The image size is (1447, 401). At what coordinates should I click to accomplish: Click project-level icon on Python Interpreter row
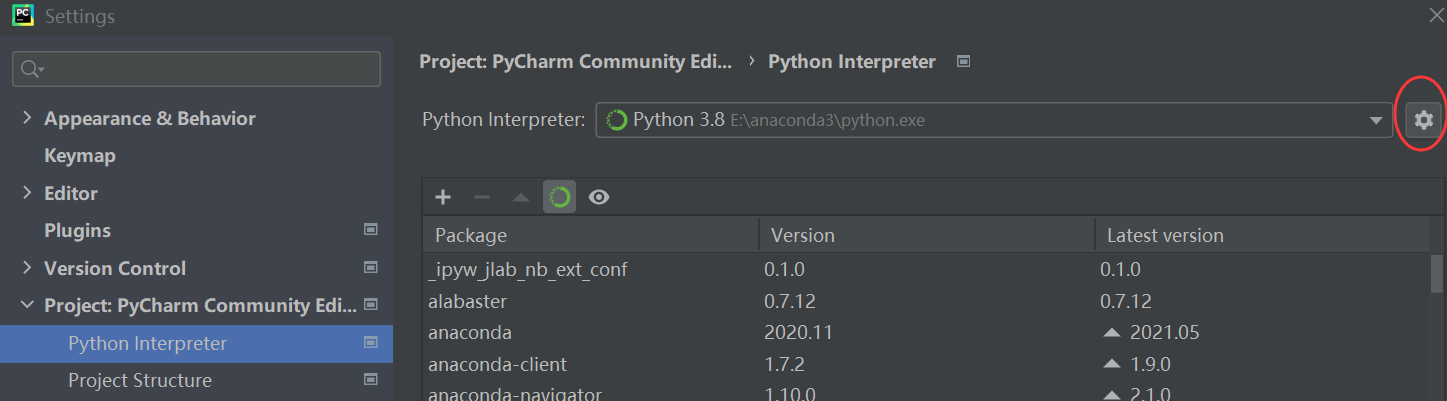click(x=371, y=343)
